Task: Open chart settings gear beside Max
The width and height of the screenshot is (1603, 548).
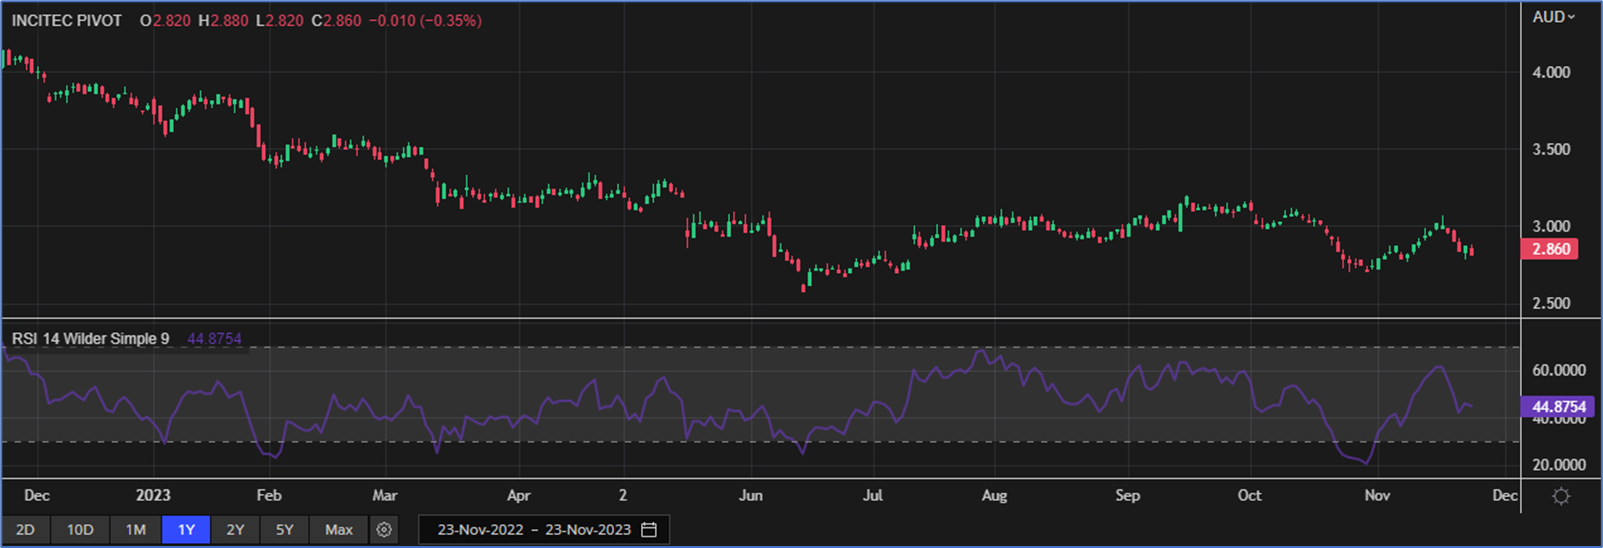Action: 384,530
